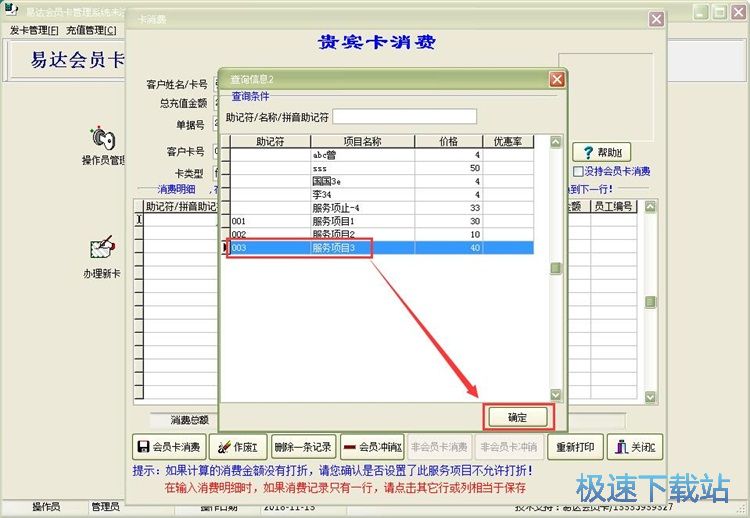
Task: Click the 会员卡消费 save button
Action: coord(169,447)
